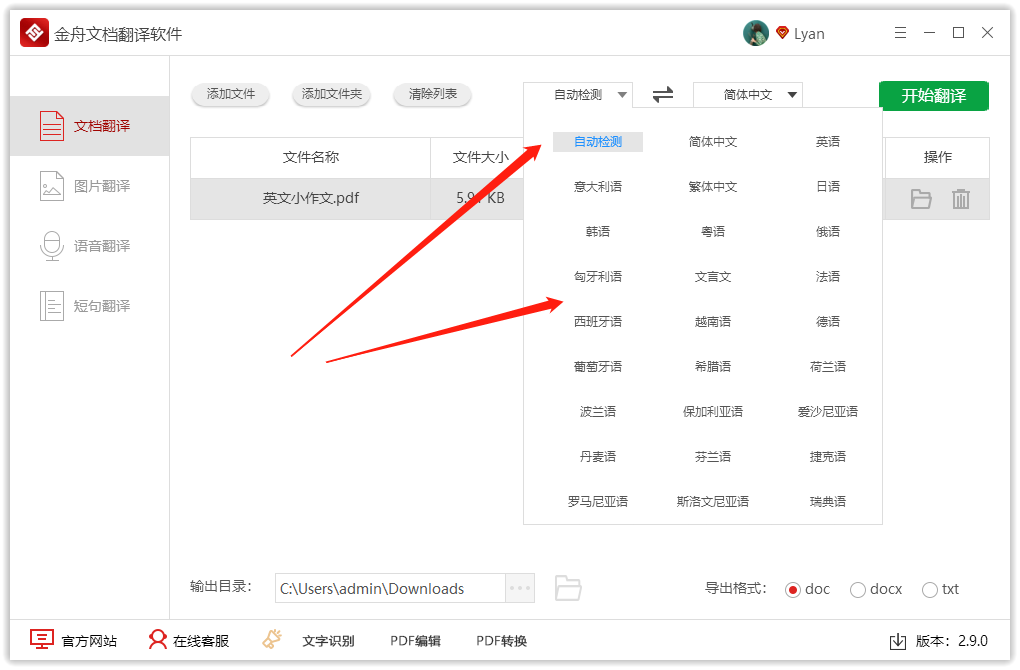Click the swap languages arrows icon

pos(662,95)
